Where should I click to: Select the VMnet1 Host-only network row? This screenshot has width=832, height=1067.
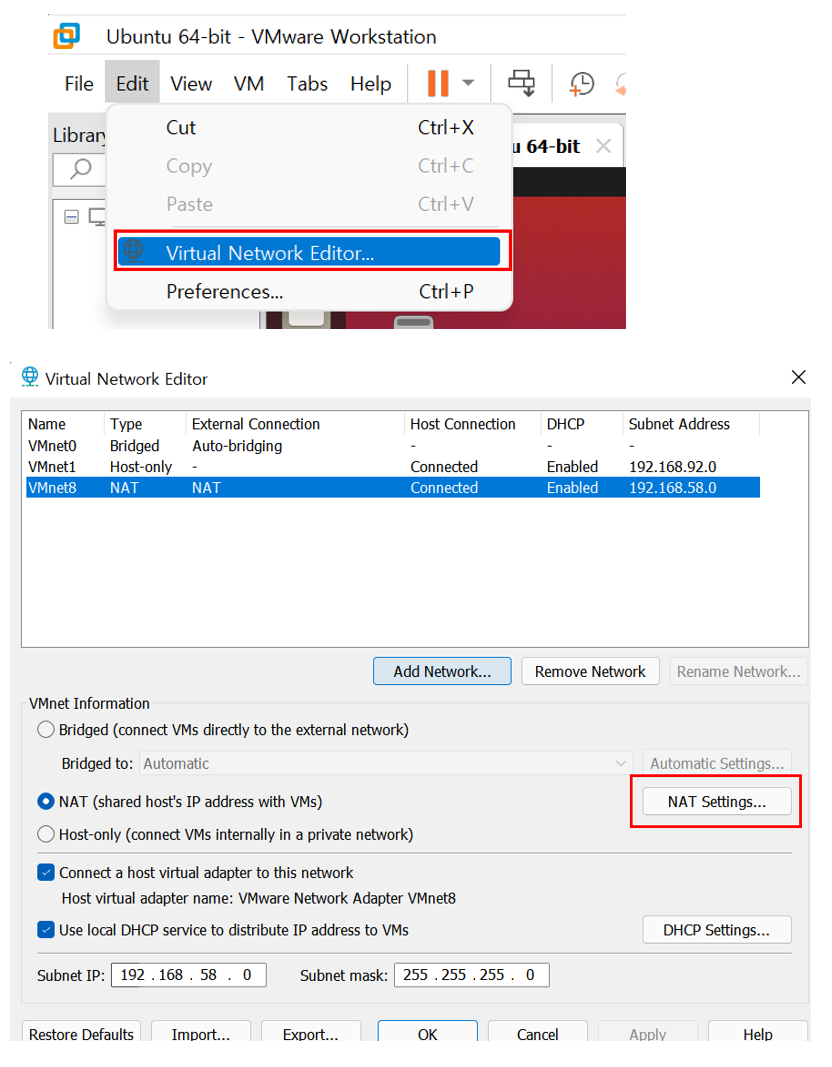coord(393,467)
